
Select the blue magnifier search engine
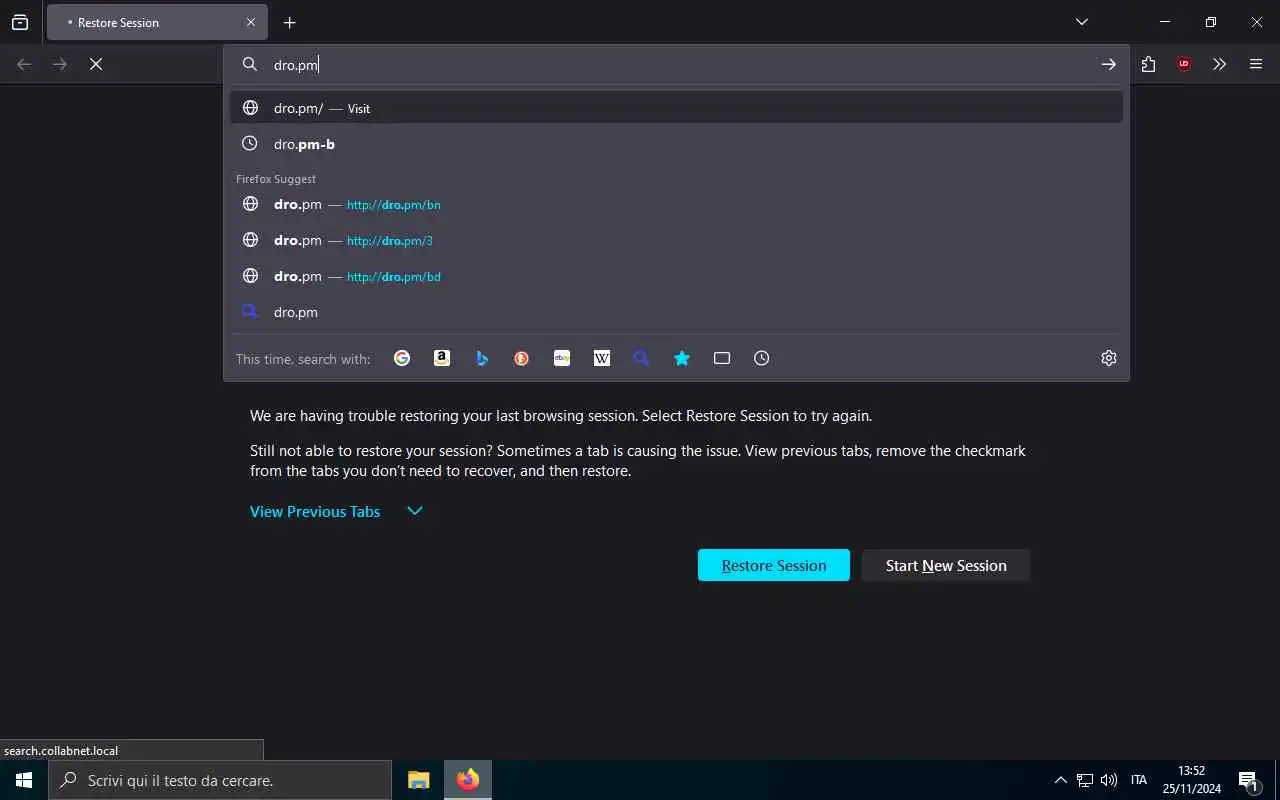(x=642, y=358)
